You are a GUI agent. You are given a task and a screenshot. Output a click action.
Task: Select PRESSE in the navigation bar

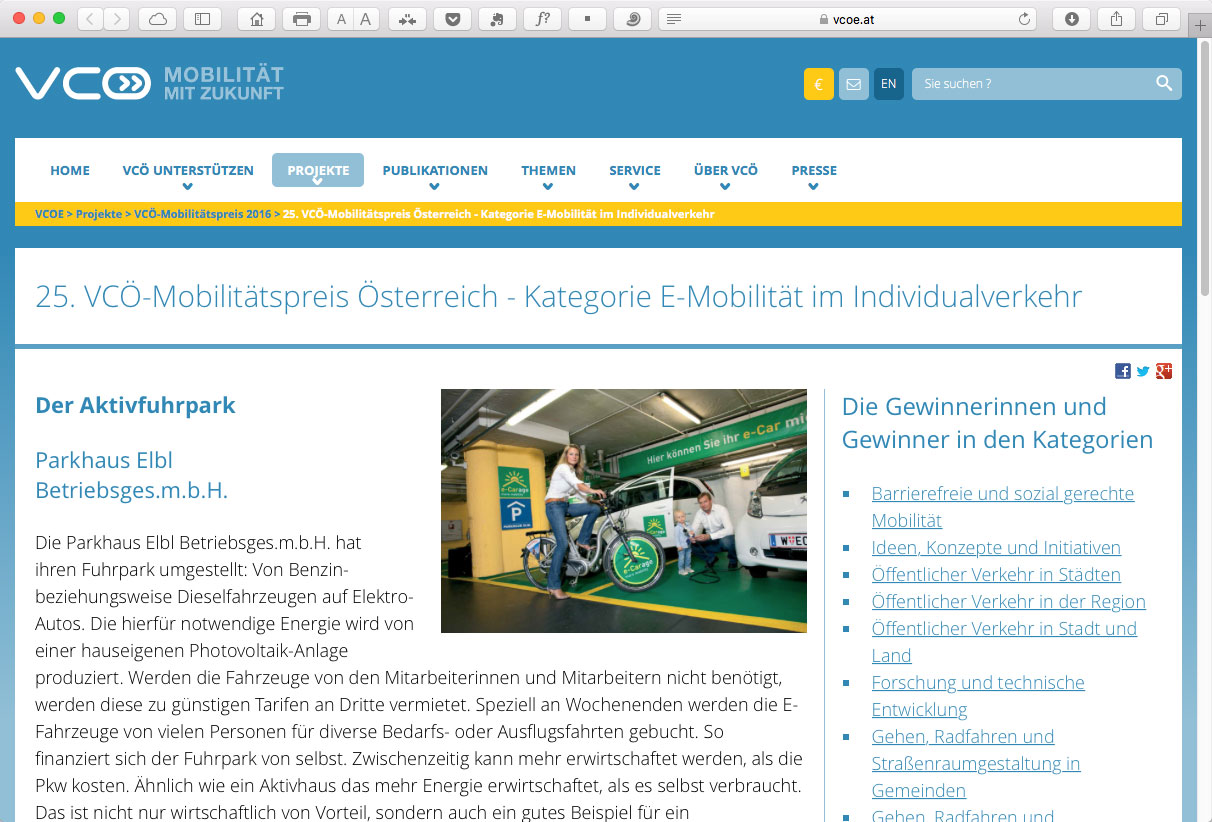pos(813,170)
